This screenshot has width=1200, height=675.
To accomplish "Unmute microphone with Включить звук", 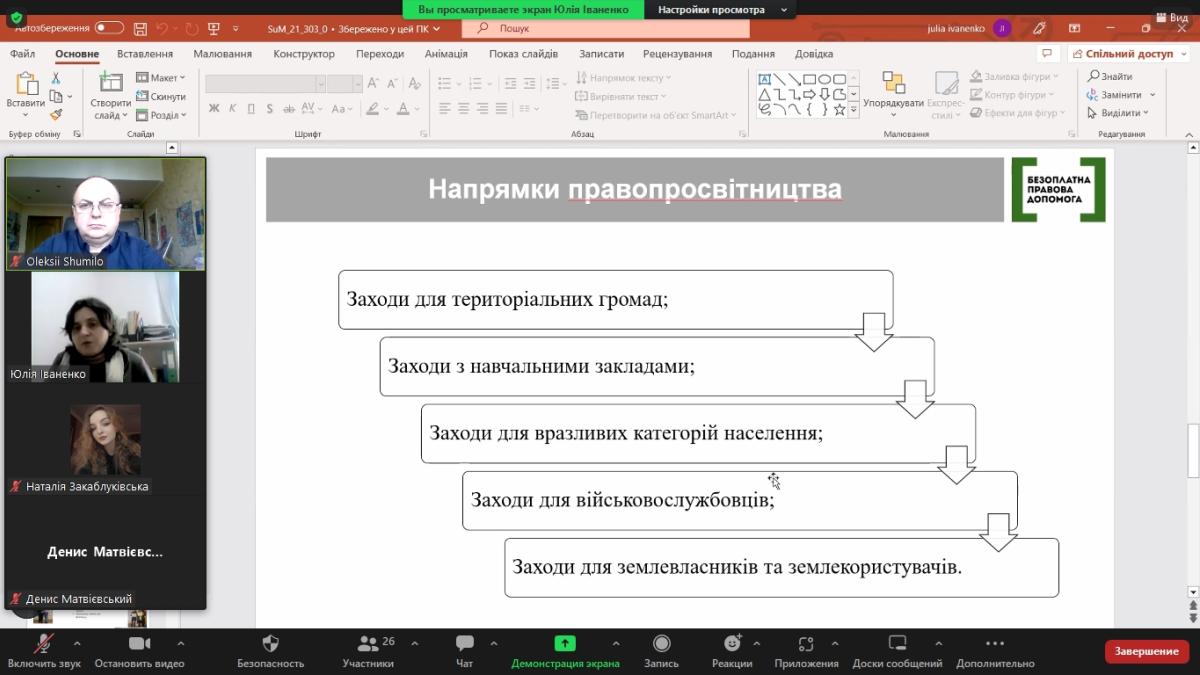I will [43, 644].
